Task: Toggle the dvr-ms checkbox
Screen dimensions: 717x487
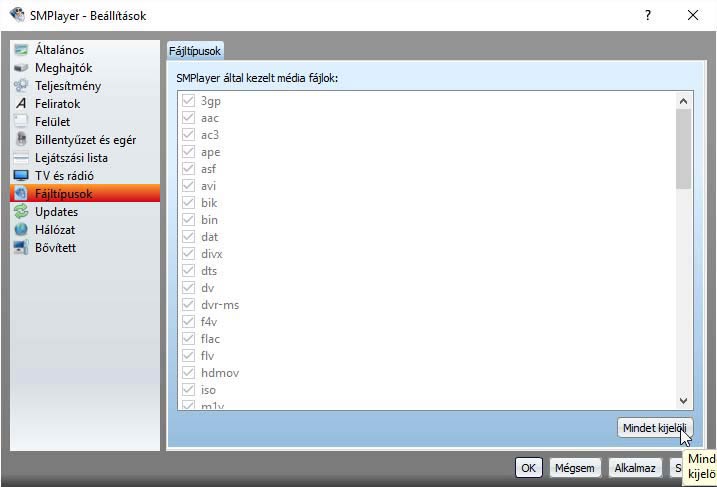Action: 188,304
